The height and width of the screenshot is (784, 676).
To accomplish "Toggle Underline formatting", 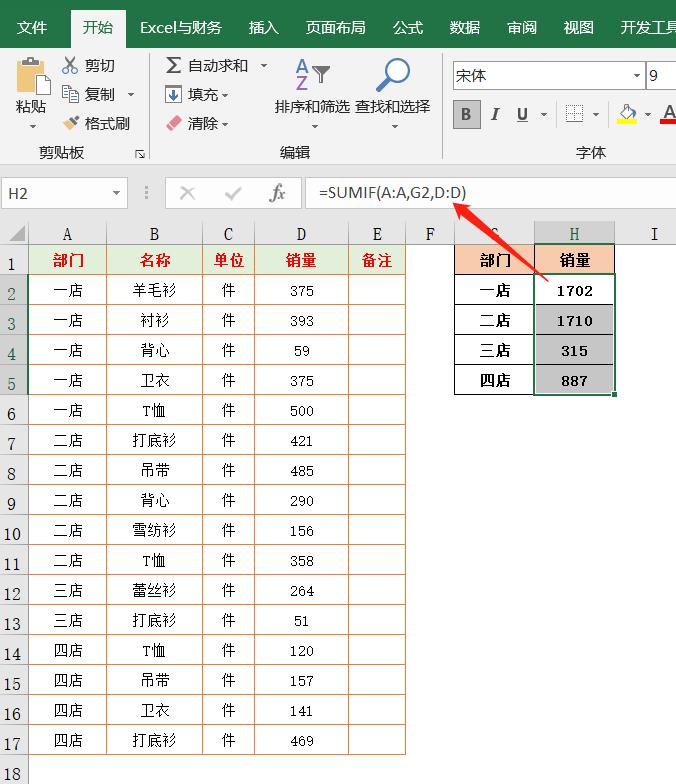I will (x=522, y=115).
